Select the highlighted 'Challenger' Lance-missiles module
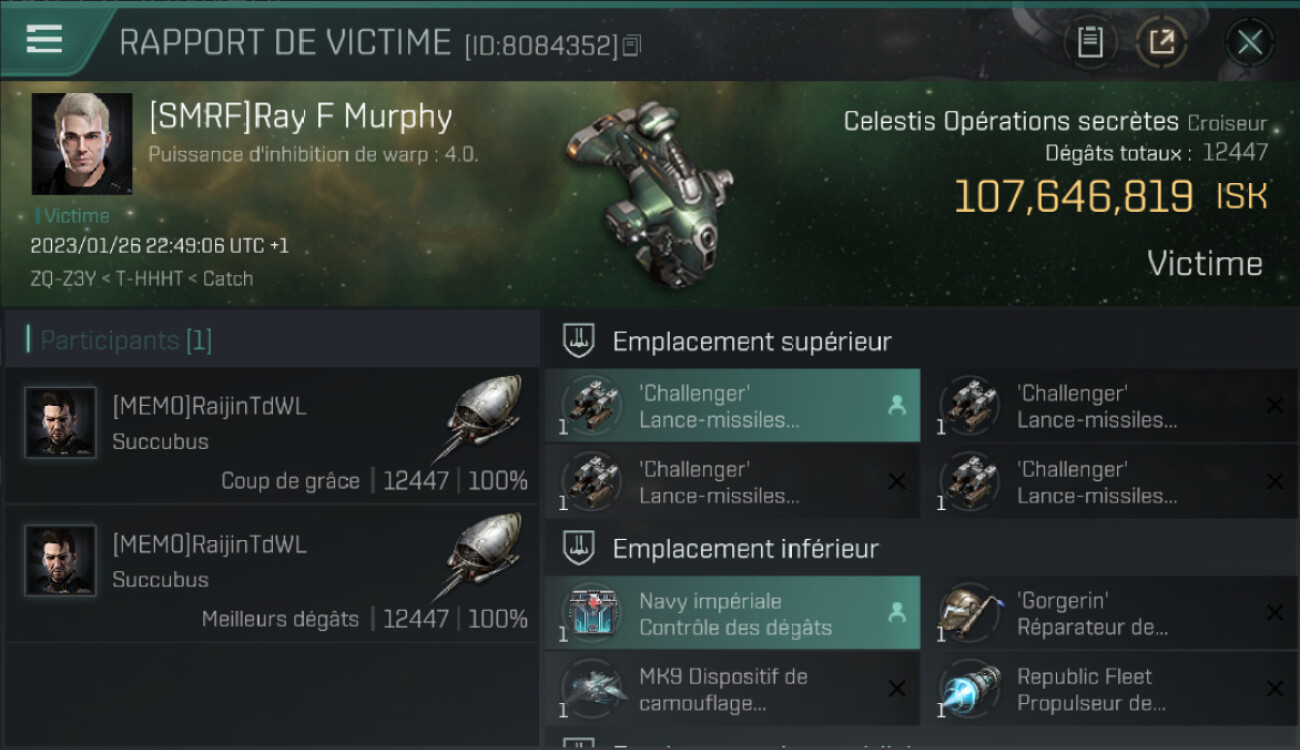The height and width of the screenshot is (750, 1300). tap(732, 406)
